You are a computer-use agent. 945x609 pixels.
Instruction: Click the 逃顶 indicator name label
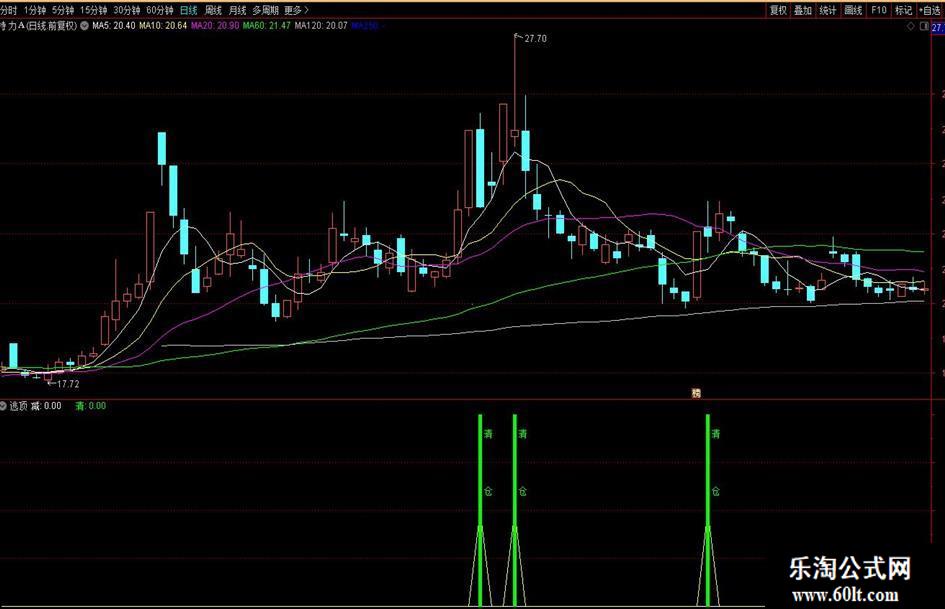(x=18, y=406)
